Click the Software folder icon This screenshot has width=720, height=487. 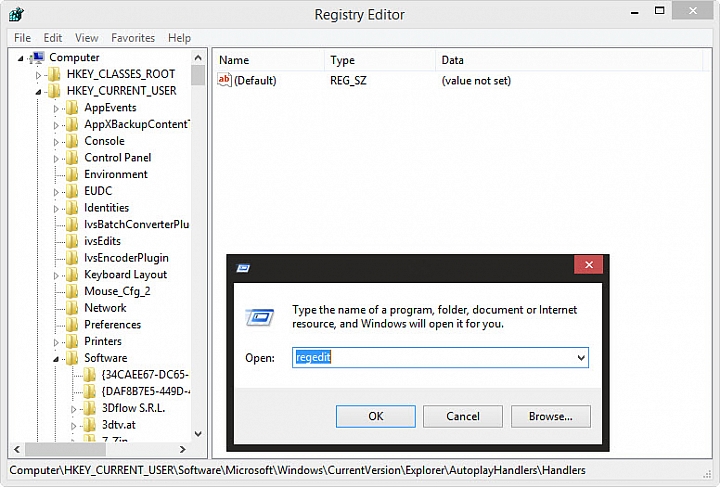pos(72,358)
